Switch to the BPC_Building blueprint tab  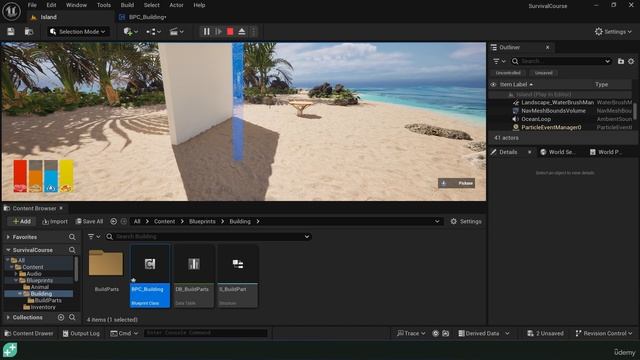coord(147,17)
